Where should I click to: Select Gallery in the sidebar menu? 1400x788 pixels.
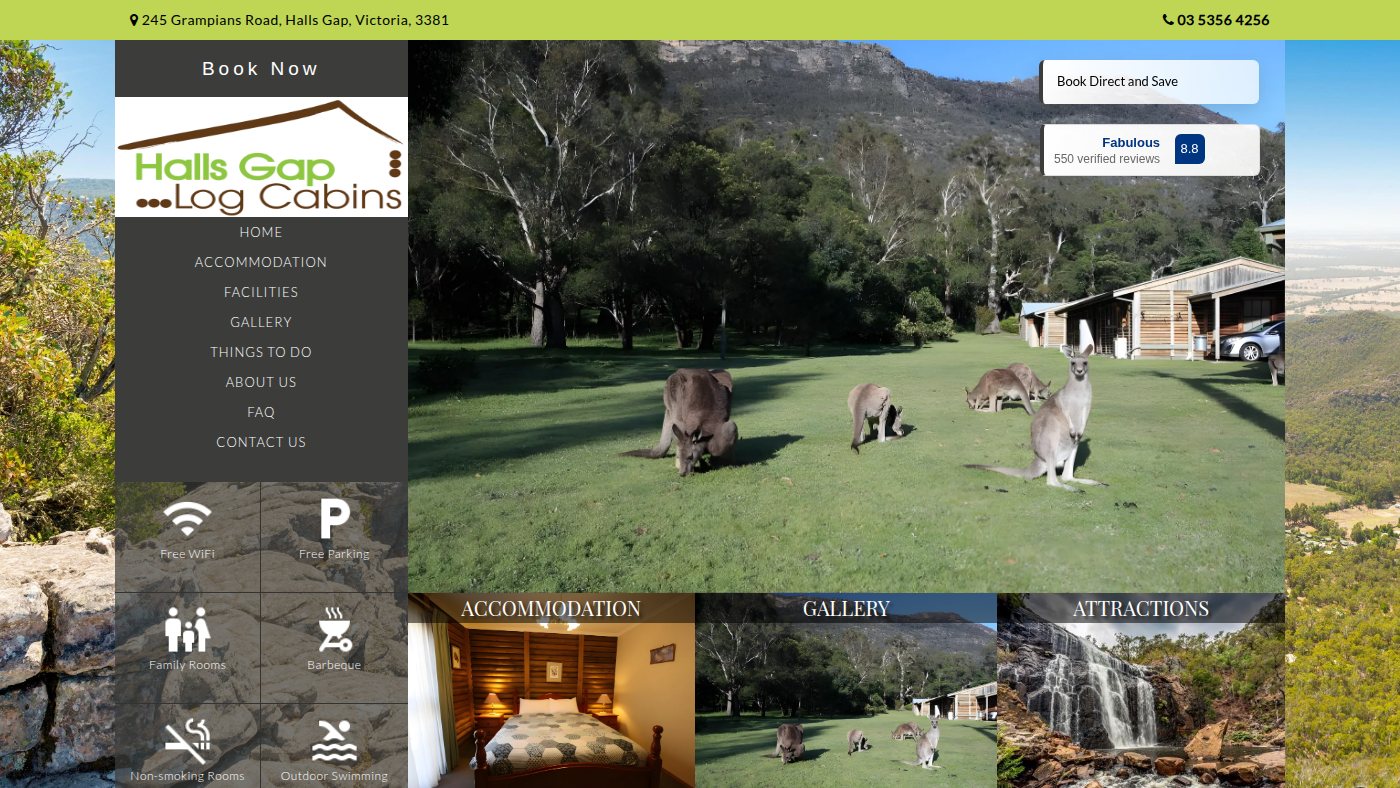(261, 322)
